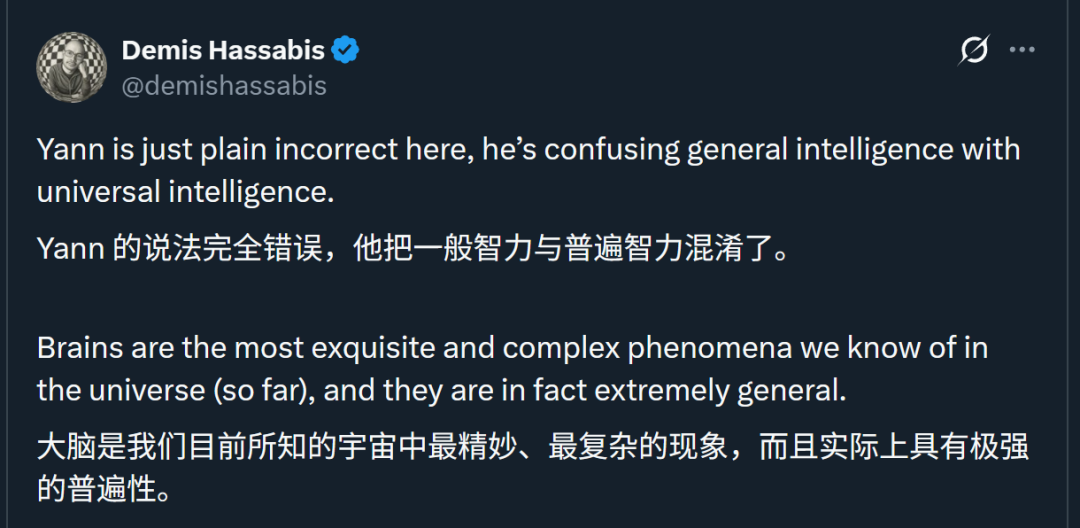Image resolution: width=1080 pixels, height=528 pixels.
Task: Click the blue verified badge
Action: pos(345,50)
